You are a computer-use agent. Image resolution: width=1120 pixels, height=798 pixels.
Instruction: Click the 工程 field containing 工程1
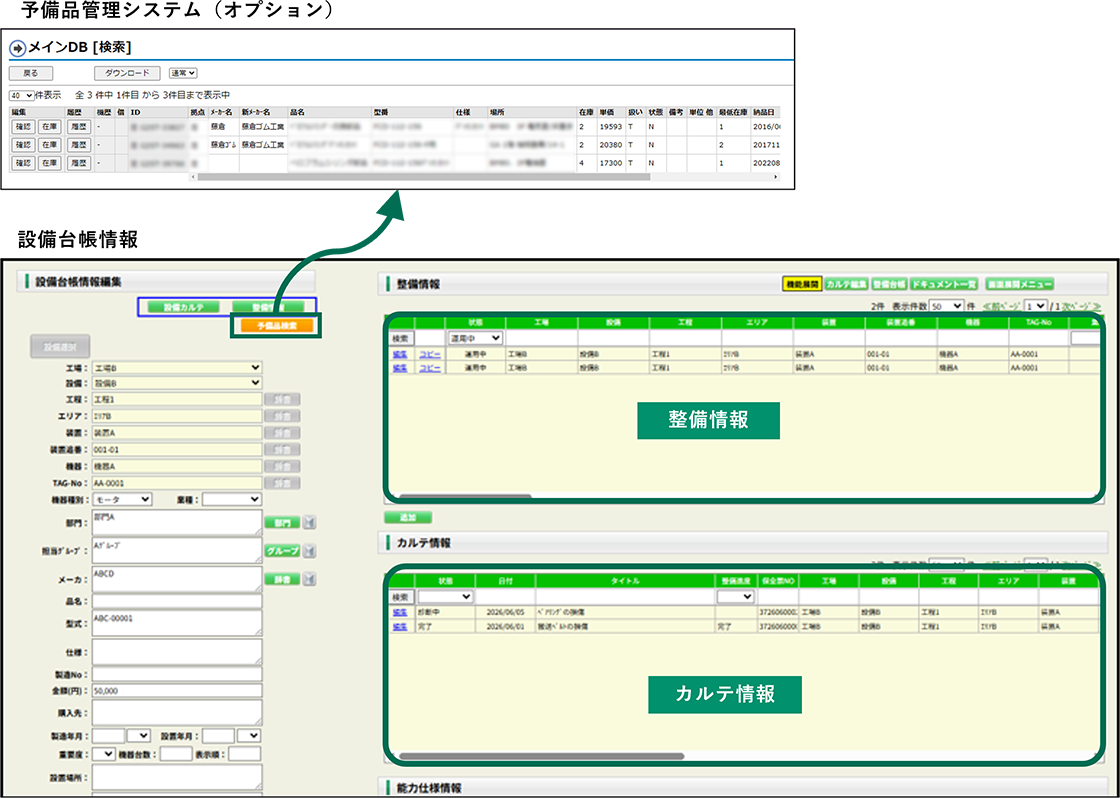point(176,399)
